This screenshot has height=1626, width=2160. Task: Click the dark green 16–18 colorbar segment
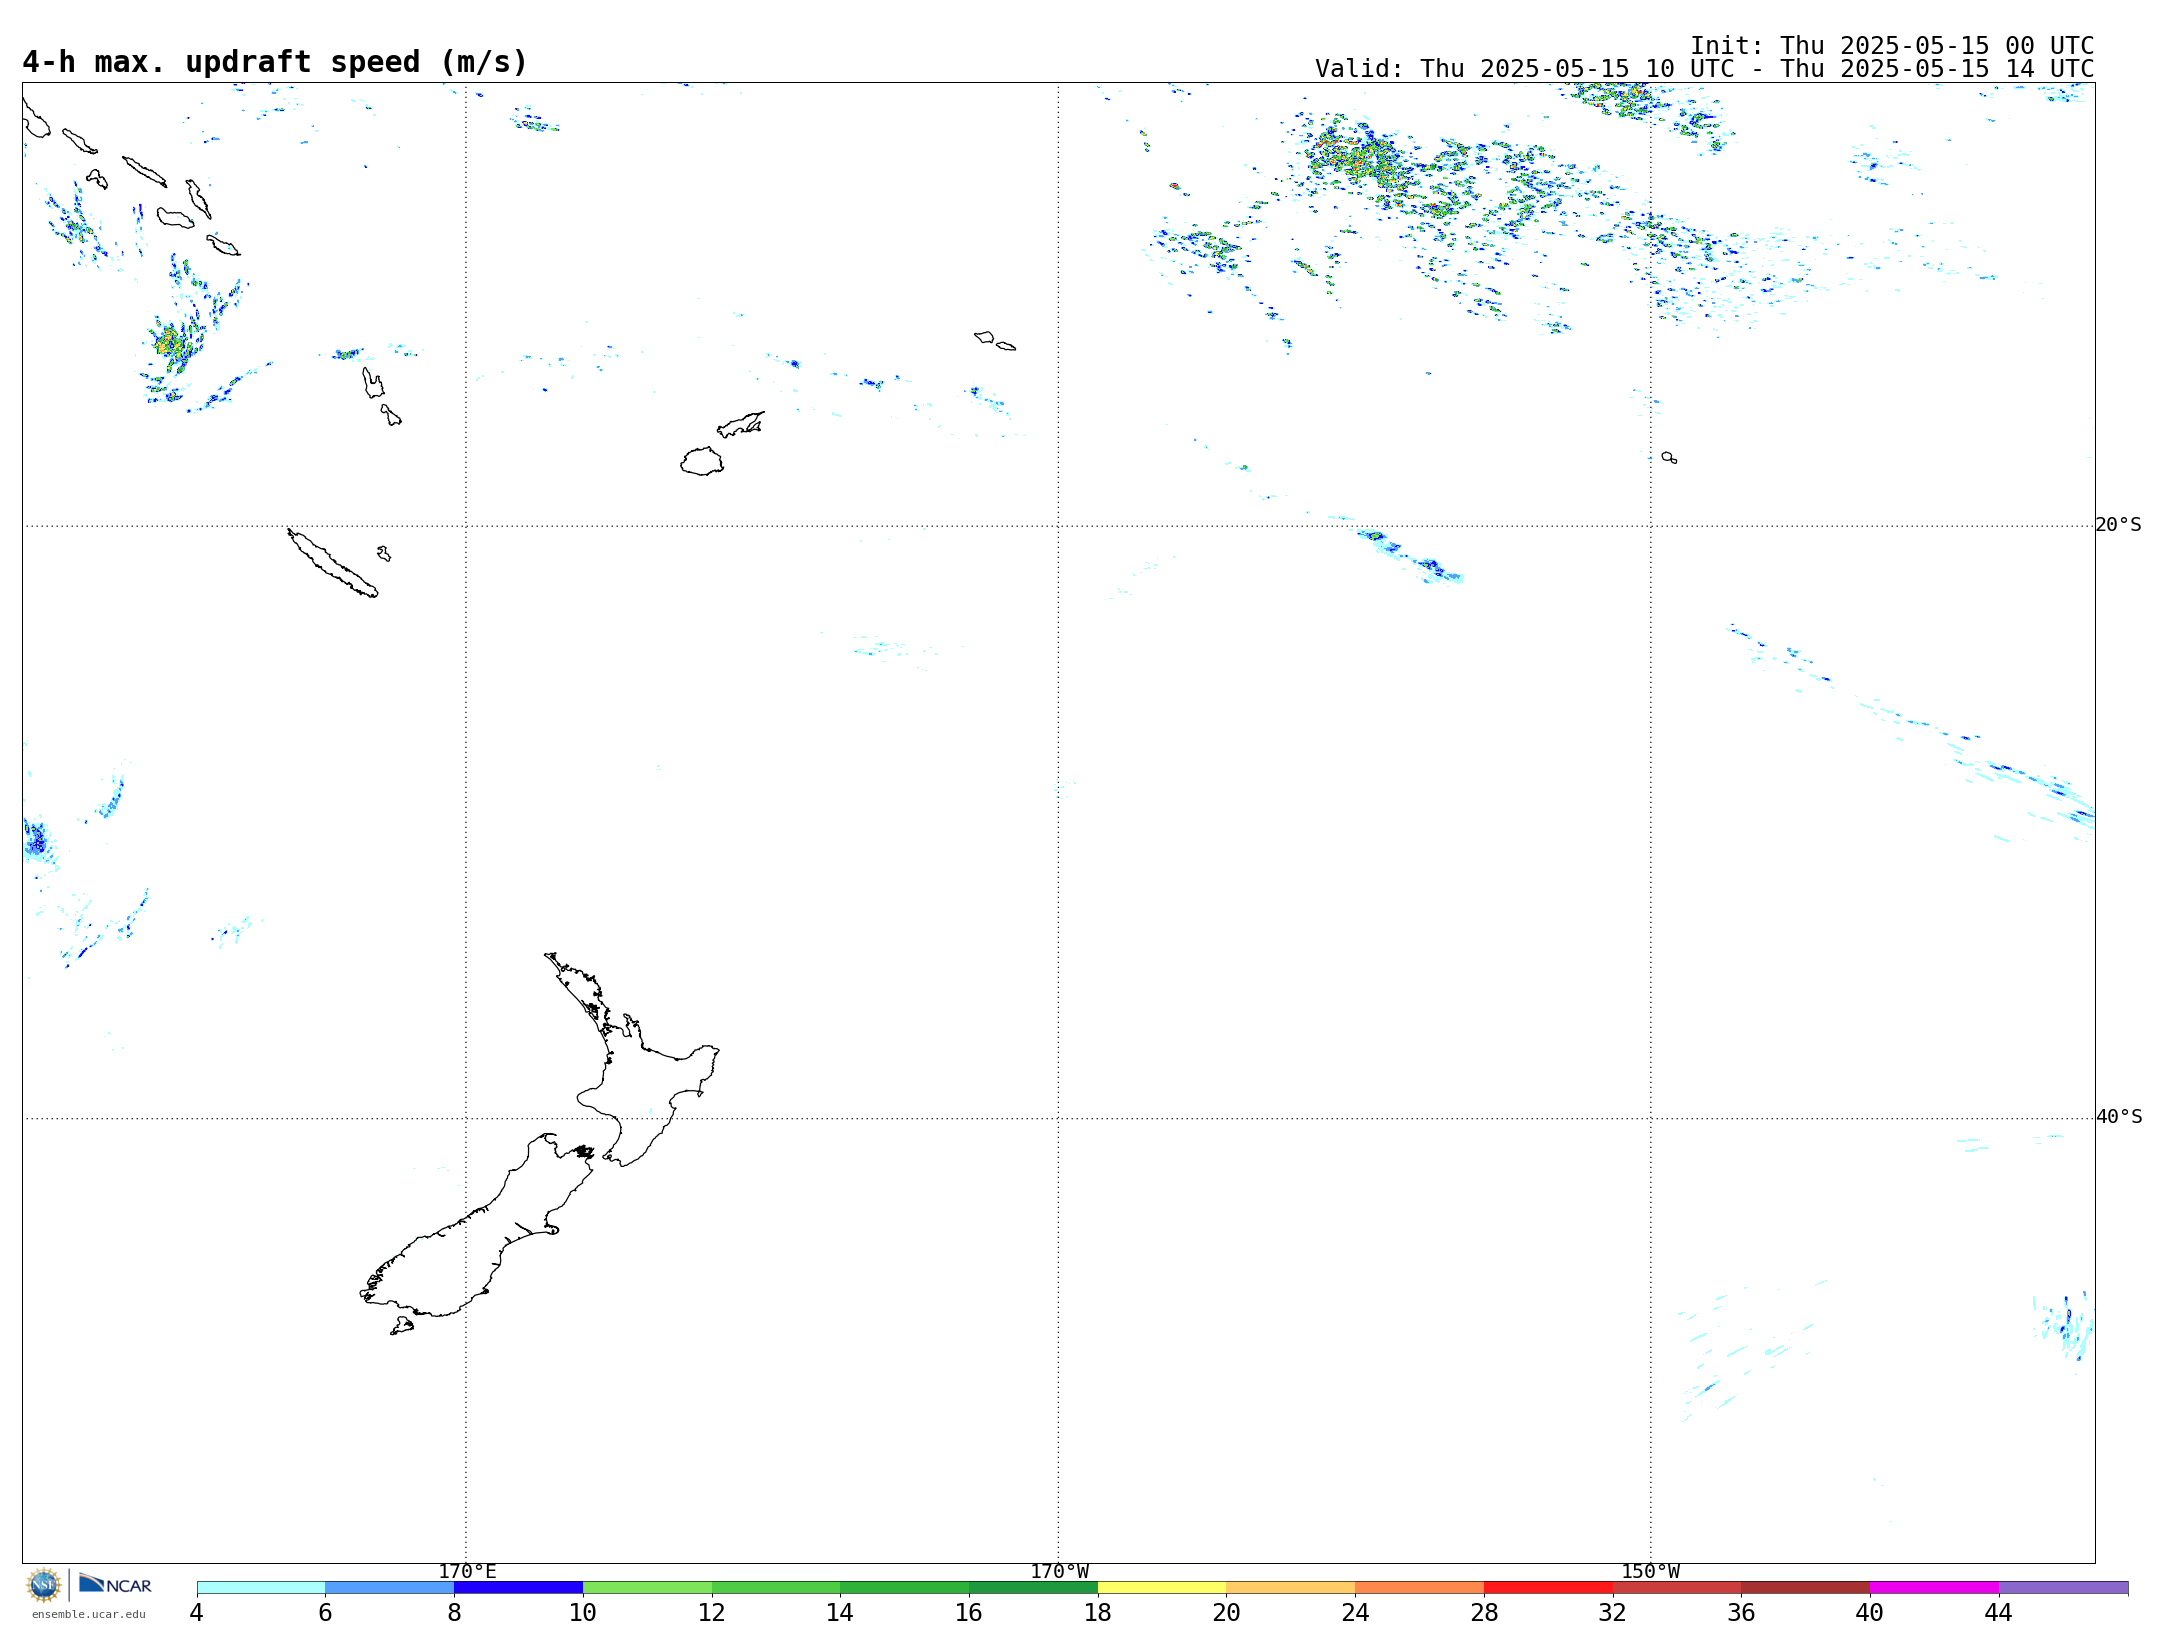pyautogui.click(x=1033, y=1587)
